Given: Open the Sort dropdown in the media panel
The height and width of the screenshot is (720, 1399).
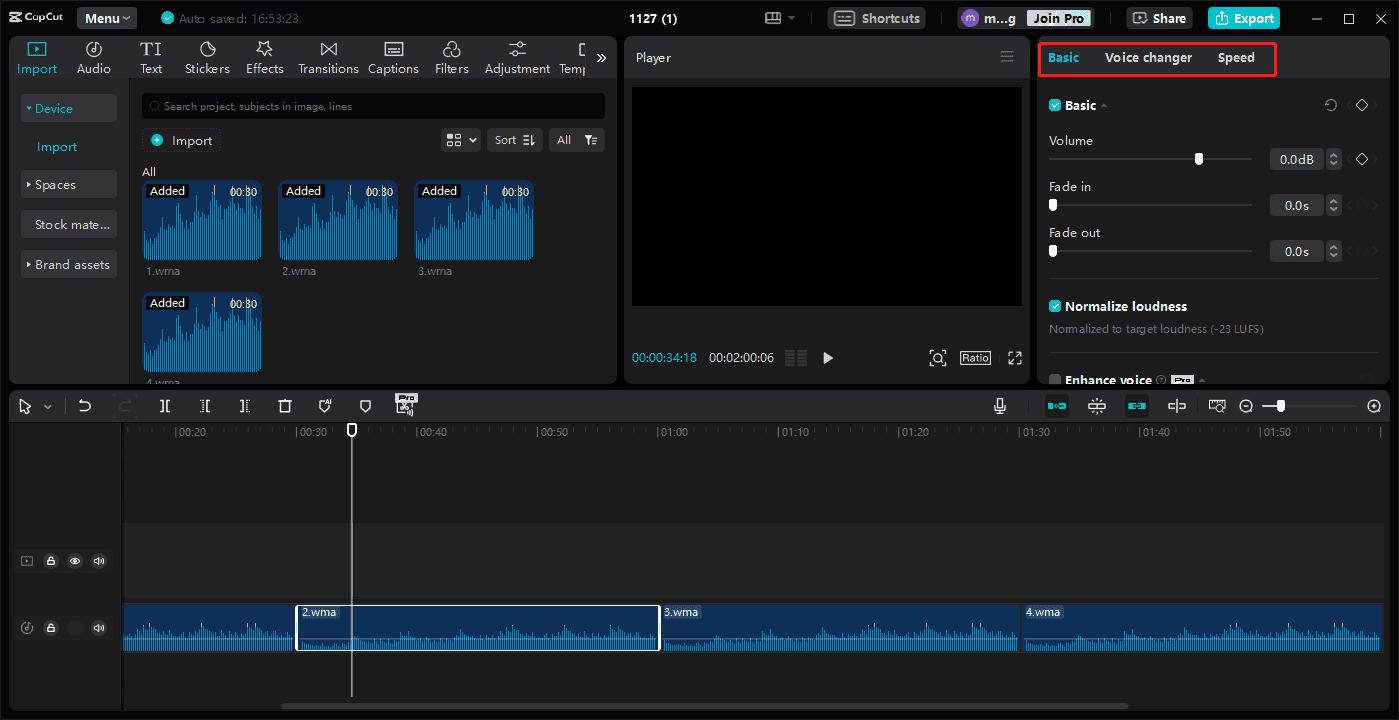Looking at the screenshot, I should (x=514, y=140).
